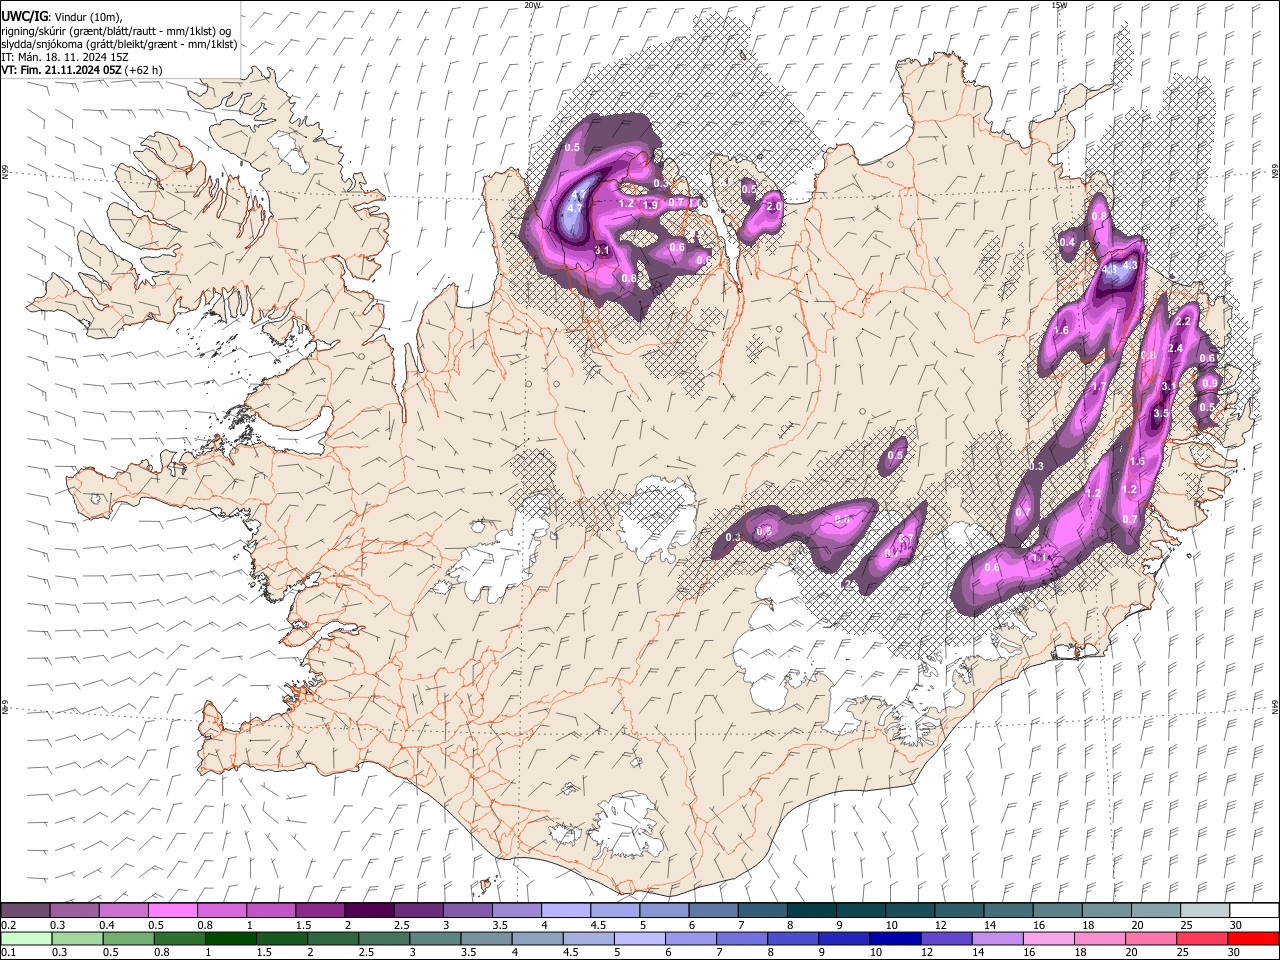Screen dimensions: 1280x960
Task: Click the '30' label in the lower legend row
Action: click(1236, 952)
